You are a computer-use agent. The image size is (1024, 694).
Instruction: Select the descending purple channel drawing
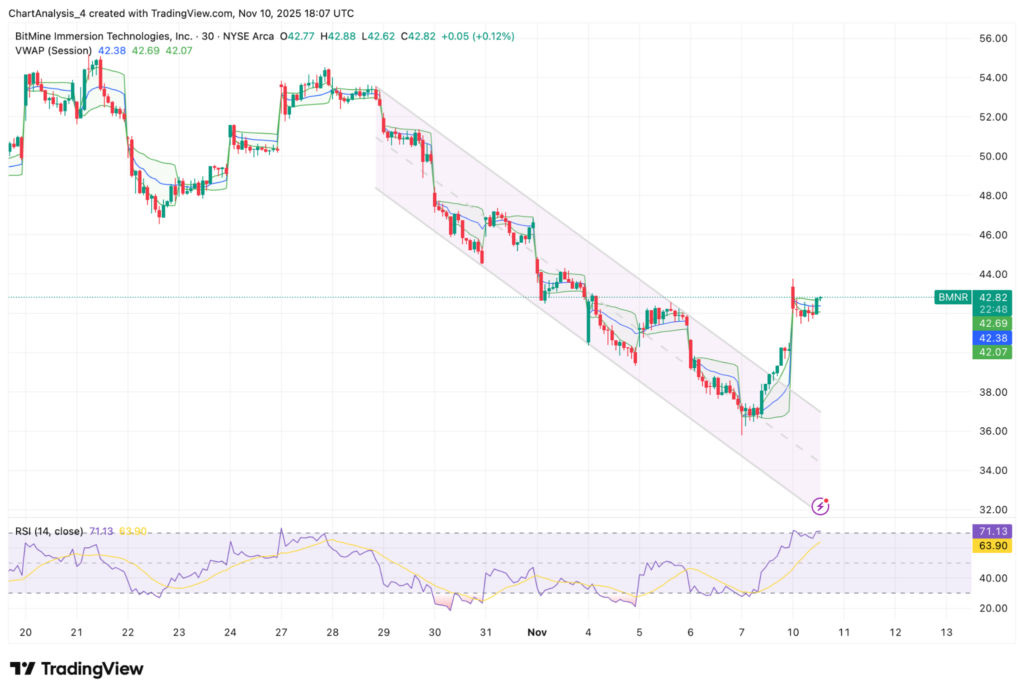[x=600, y=290]
